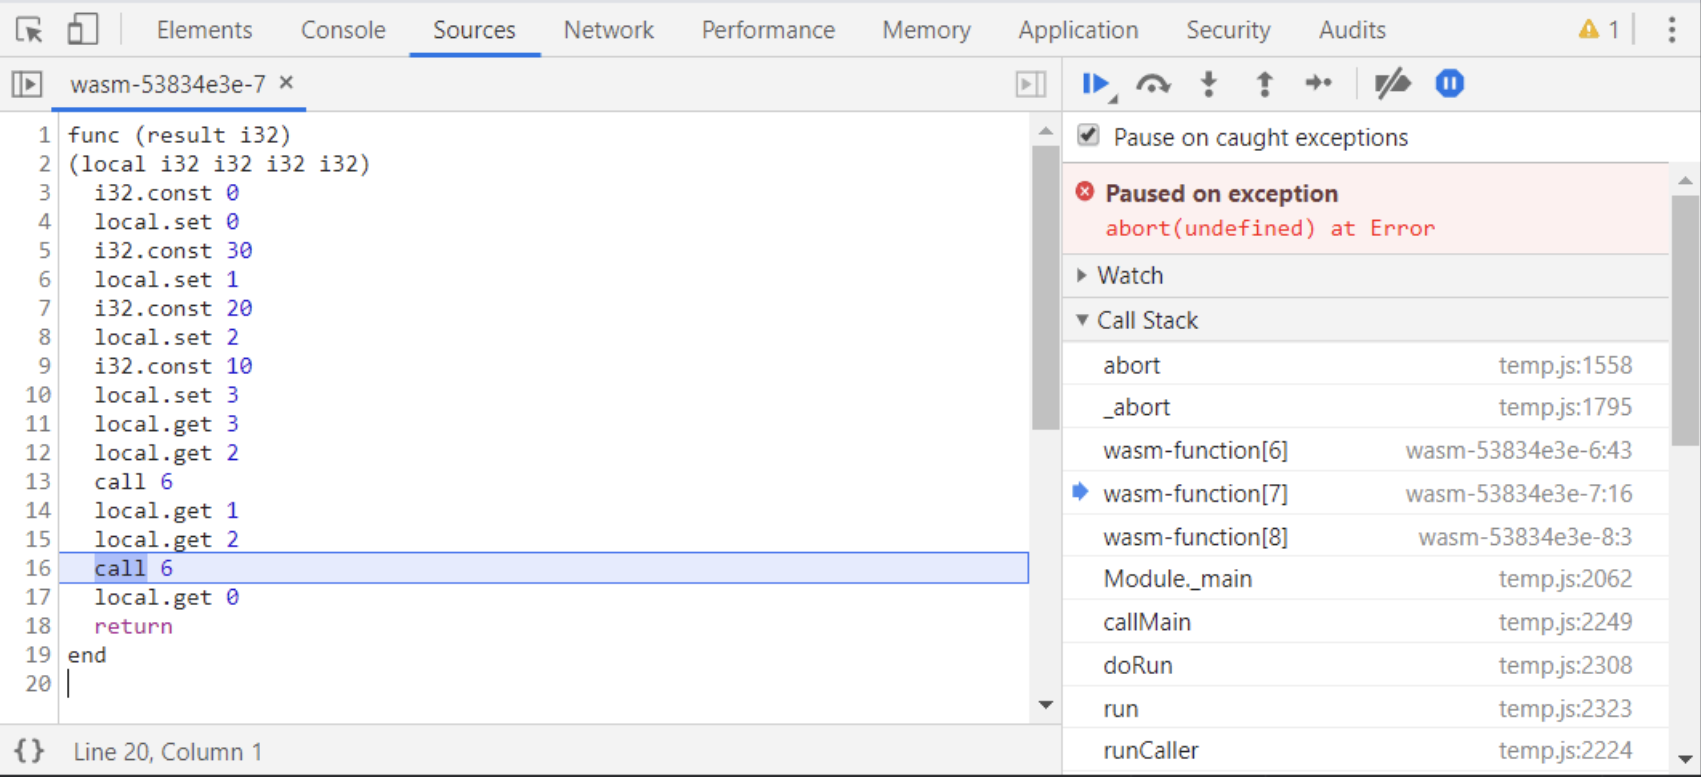1701x777 pixels.
Task: Click the pretty-print braces icon
Action: [x=30, y=750]
